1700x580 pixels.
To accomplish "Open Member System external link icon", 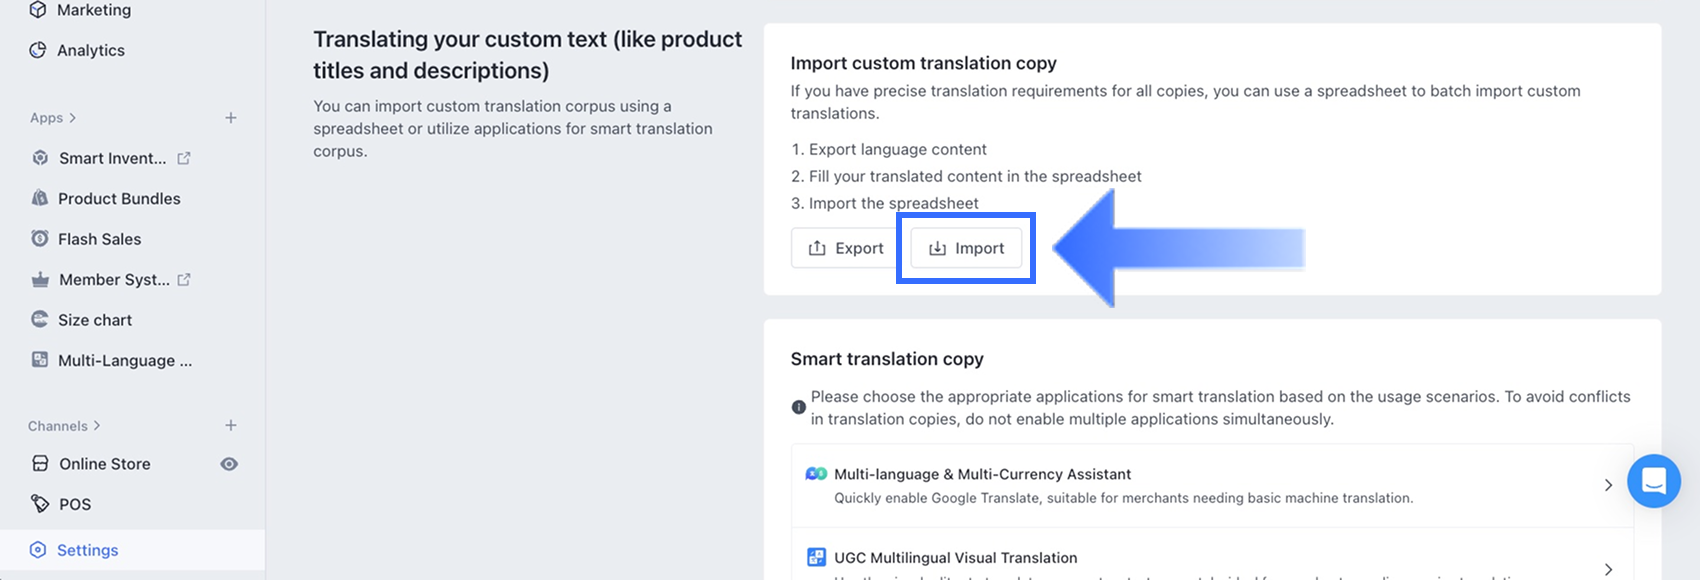I will 184,280.
